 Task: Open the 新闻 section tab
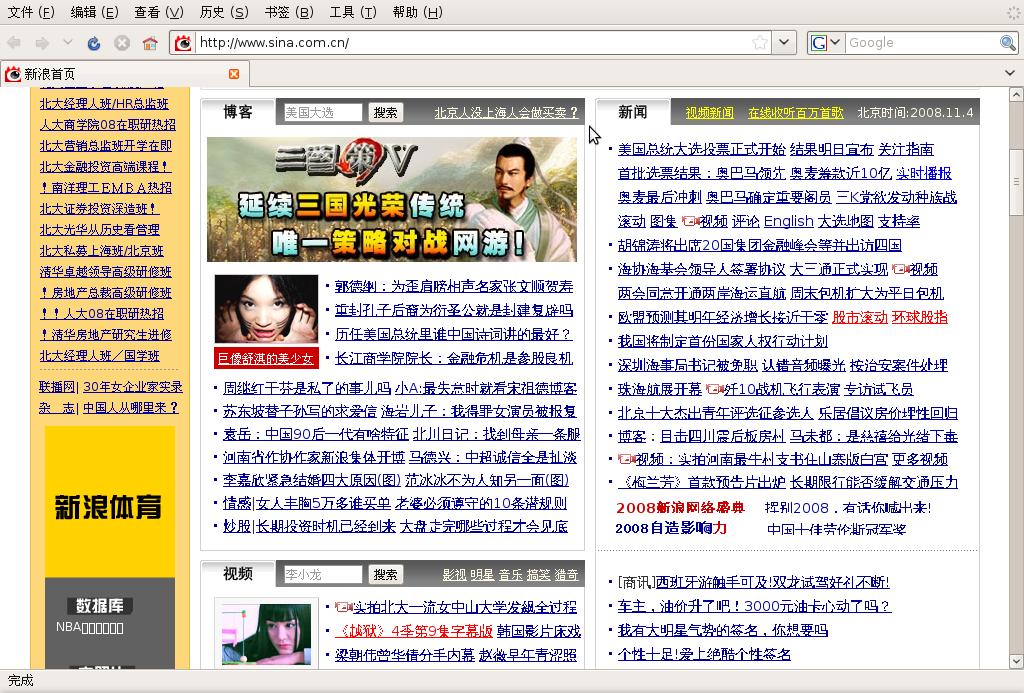click(633, 112)
